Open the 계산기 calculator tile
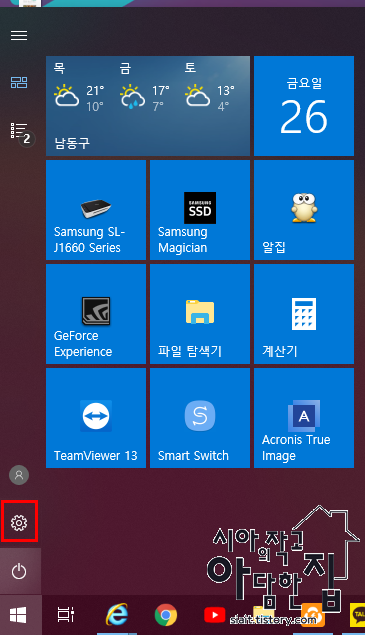This screenshot has height=635, width=365. tap(304, 314)
